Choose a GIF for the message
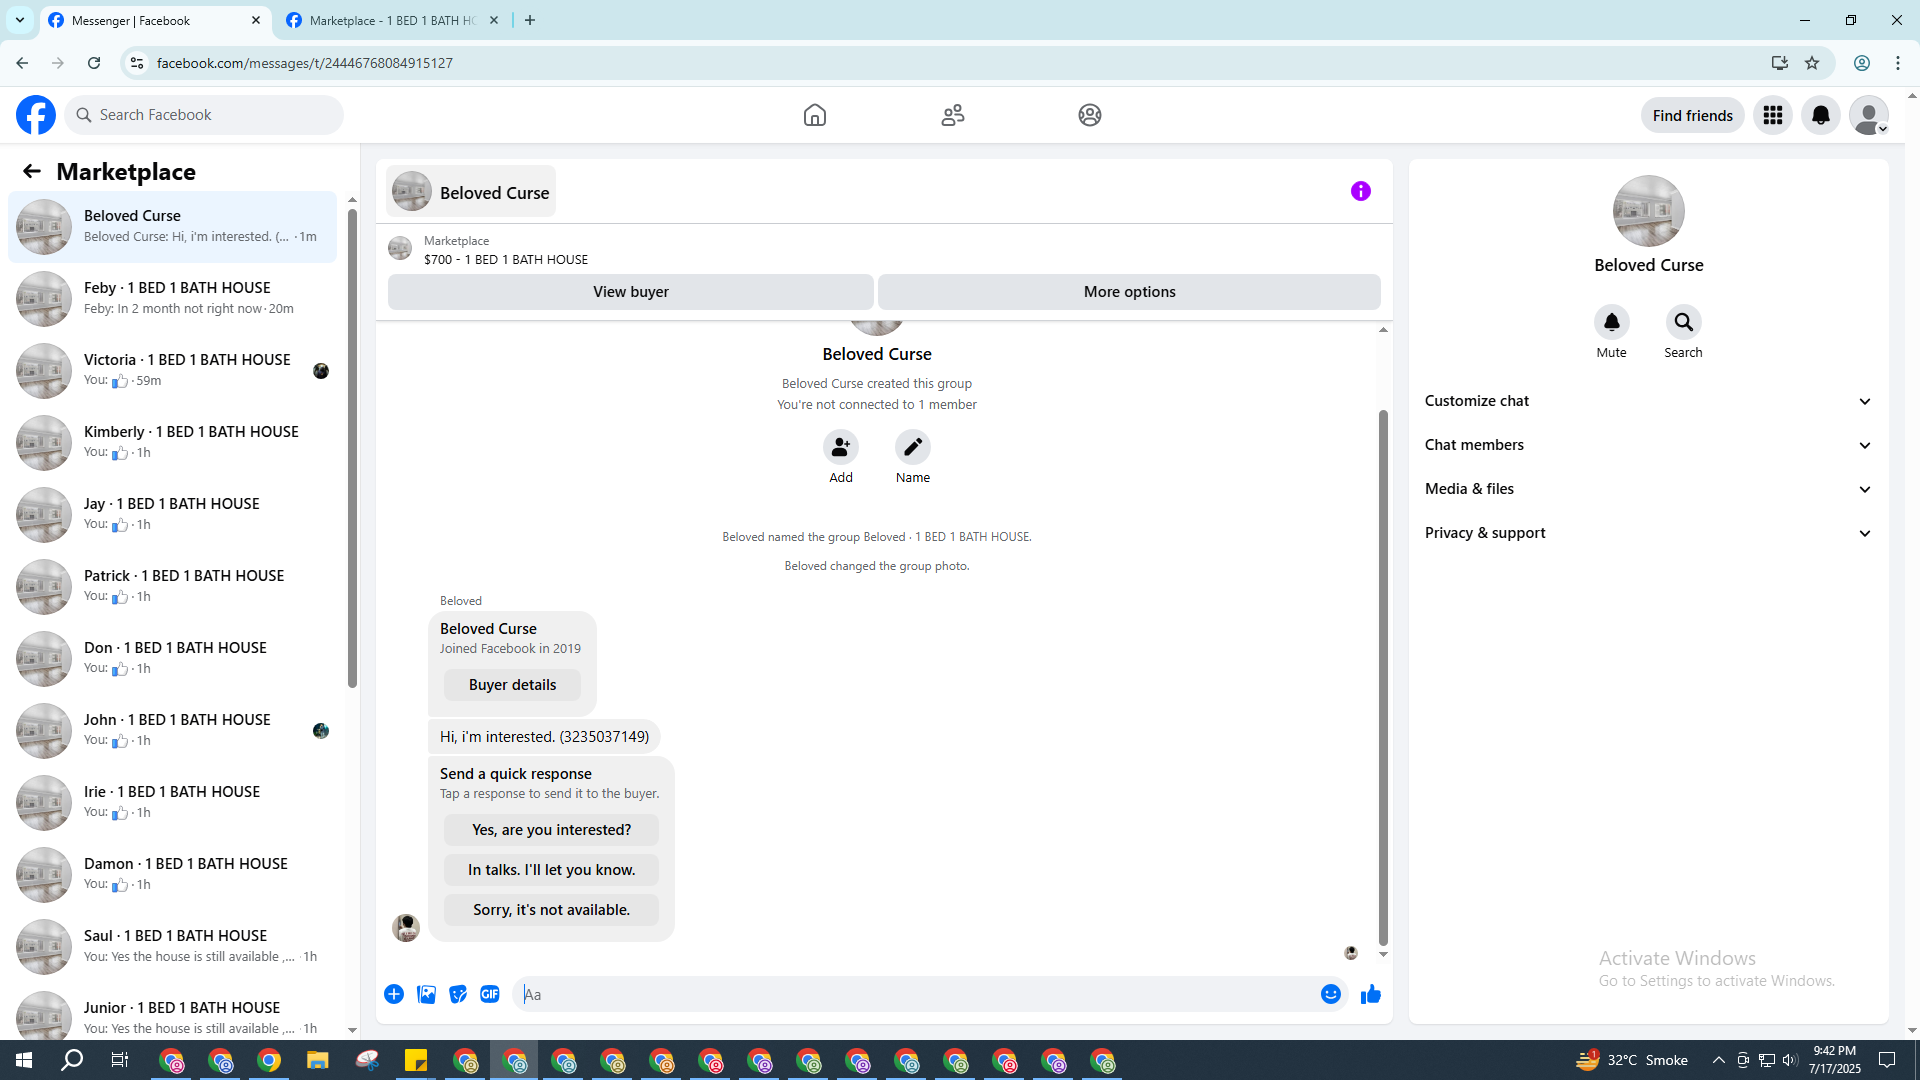1920x1080 pixels. pos(490,994)
